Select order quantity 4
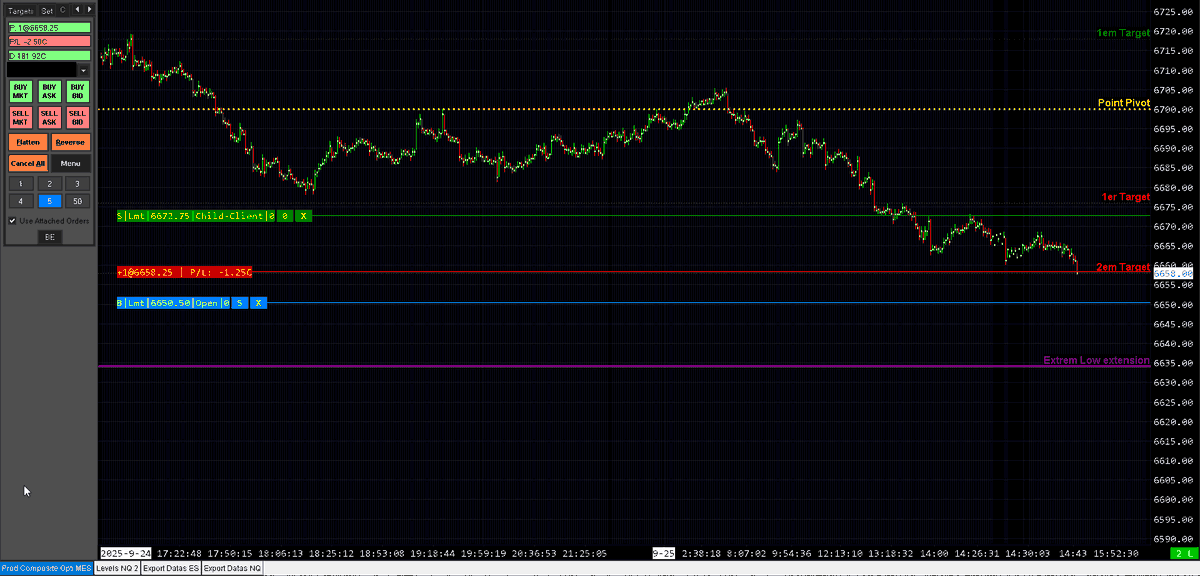The image size is (1200, 576). pos(20,201)
